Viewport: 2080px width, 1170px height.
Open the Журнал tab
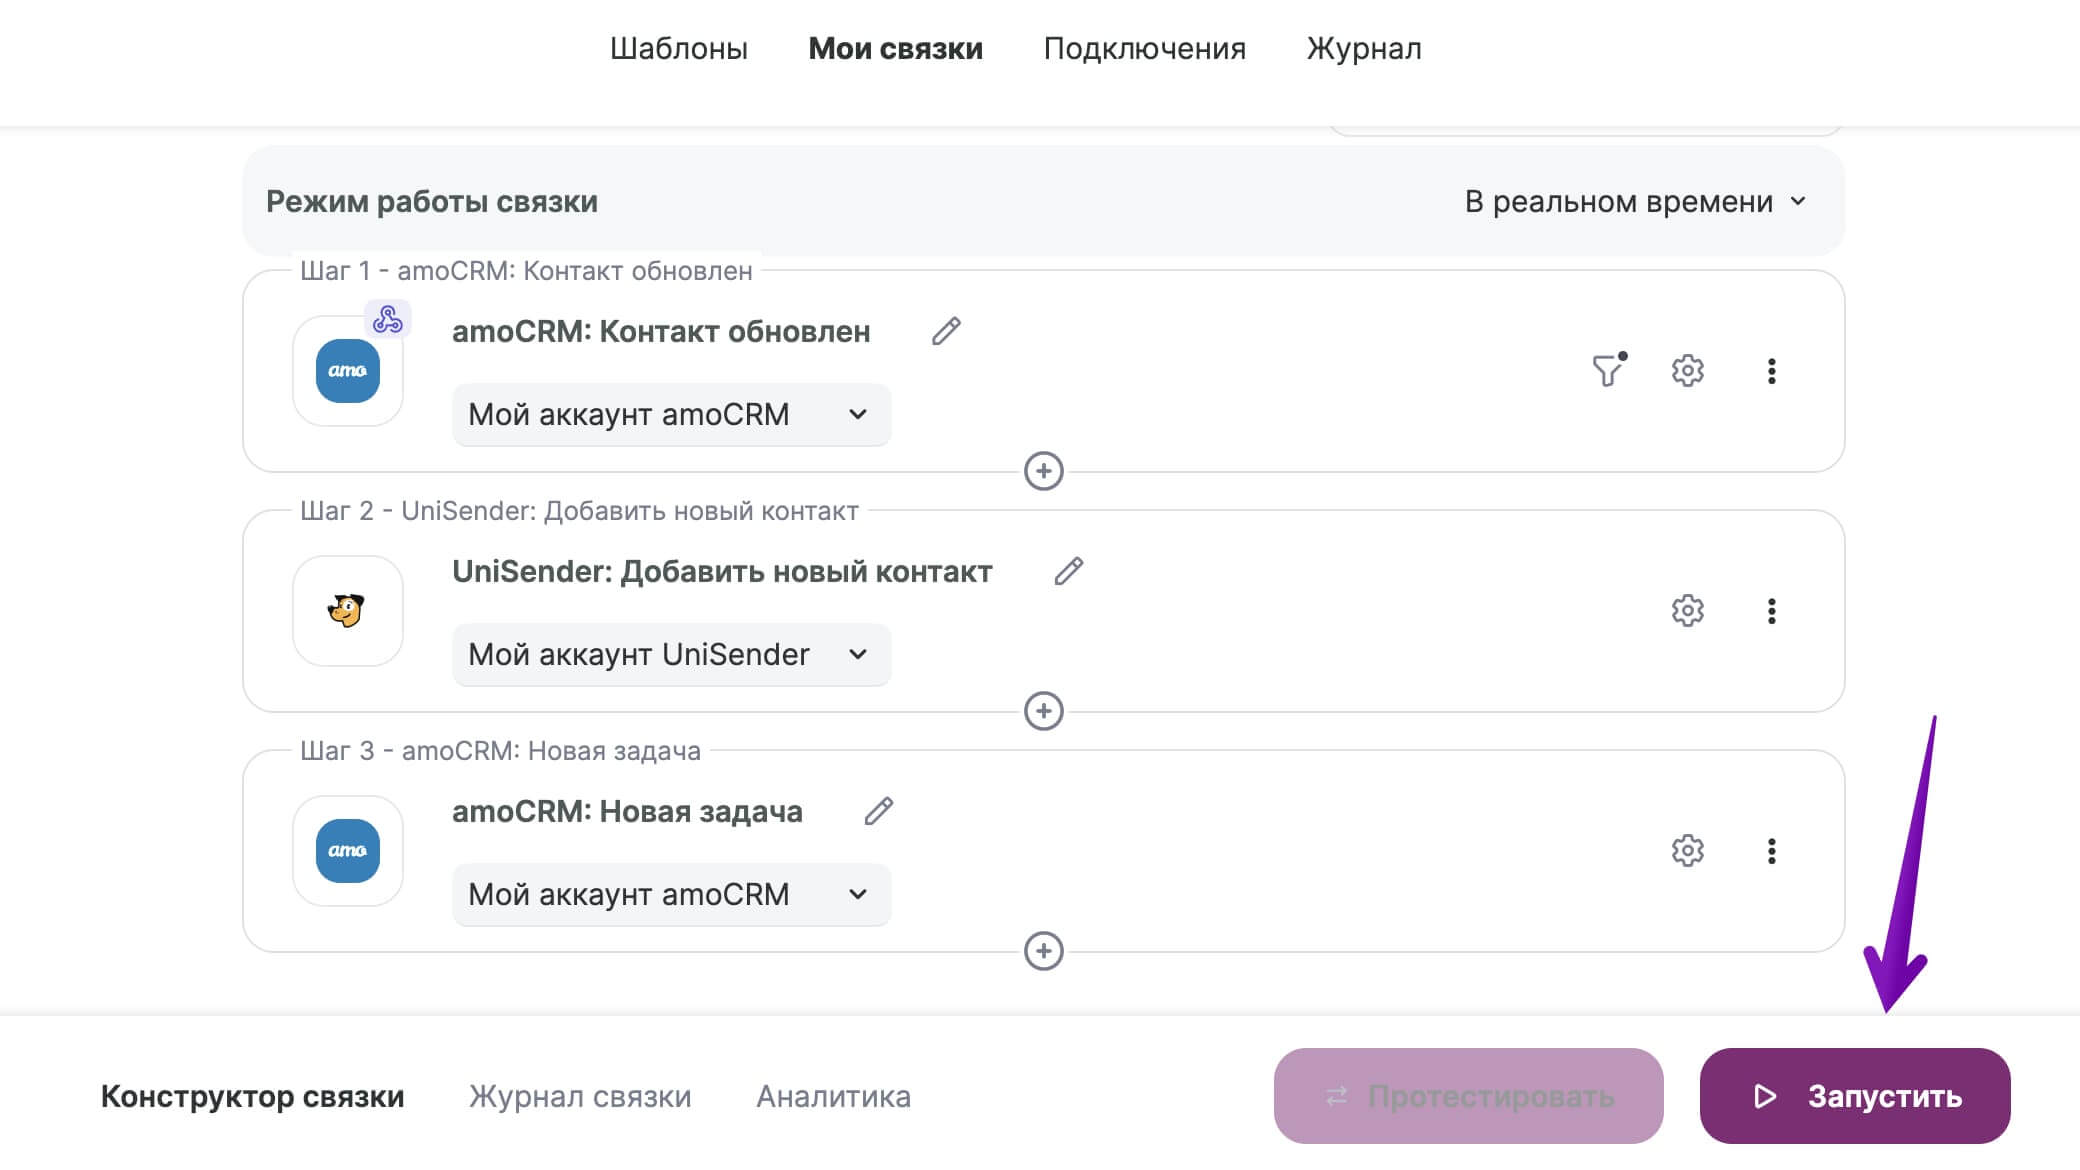pos(1364,48)
